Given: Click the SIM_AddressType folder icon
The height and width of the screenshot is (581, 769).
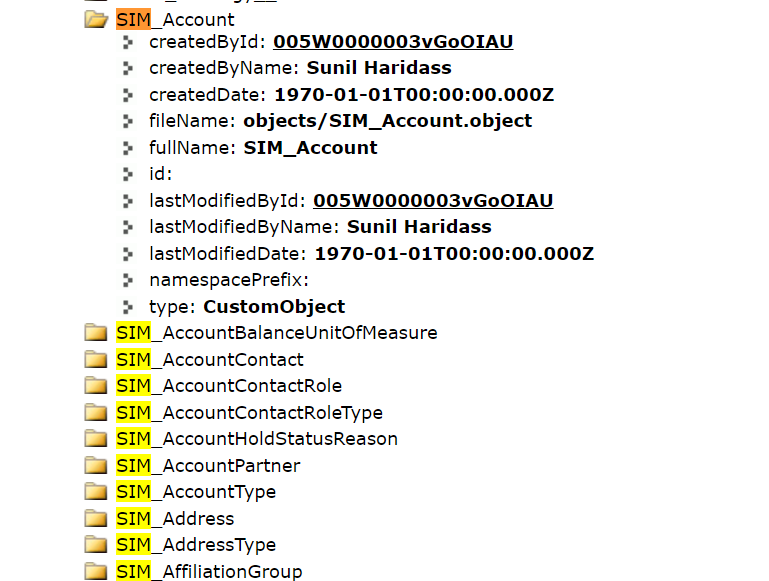Looking at the screenshot, I should pos(96,545).
